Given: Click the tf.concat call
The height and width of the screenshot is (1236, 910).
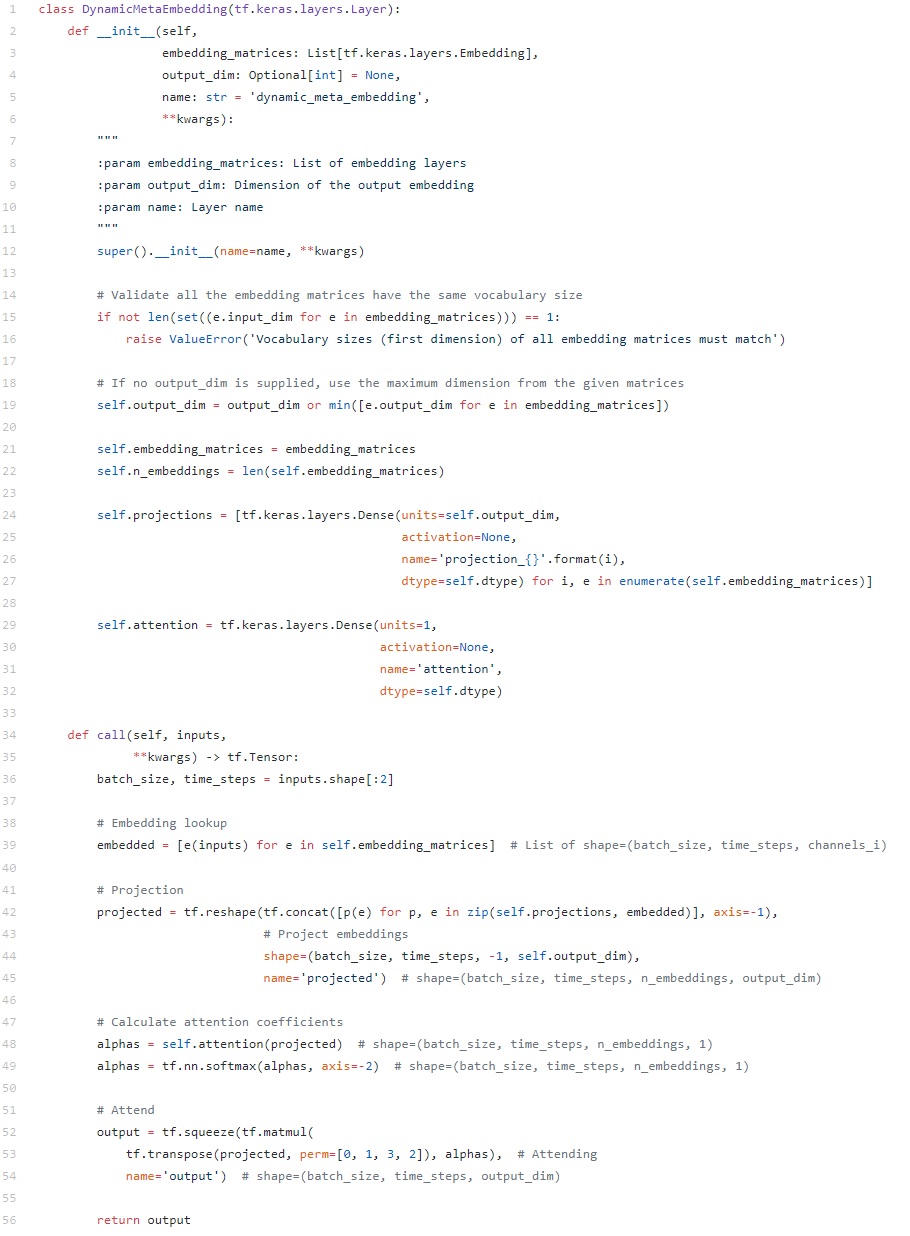Looking at the screenshot, I should click(295, 911).
